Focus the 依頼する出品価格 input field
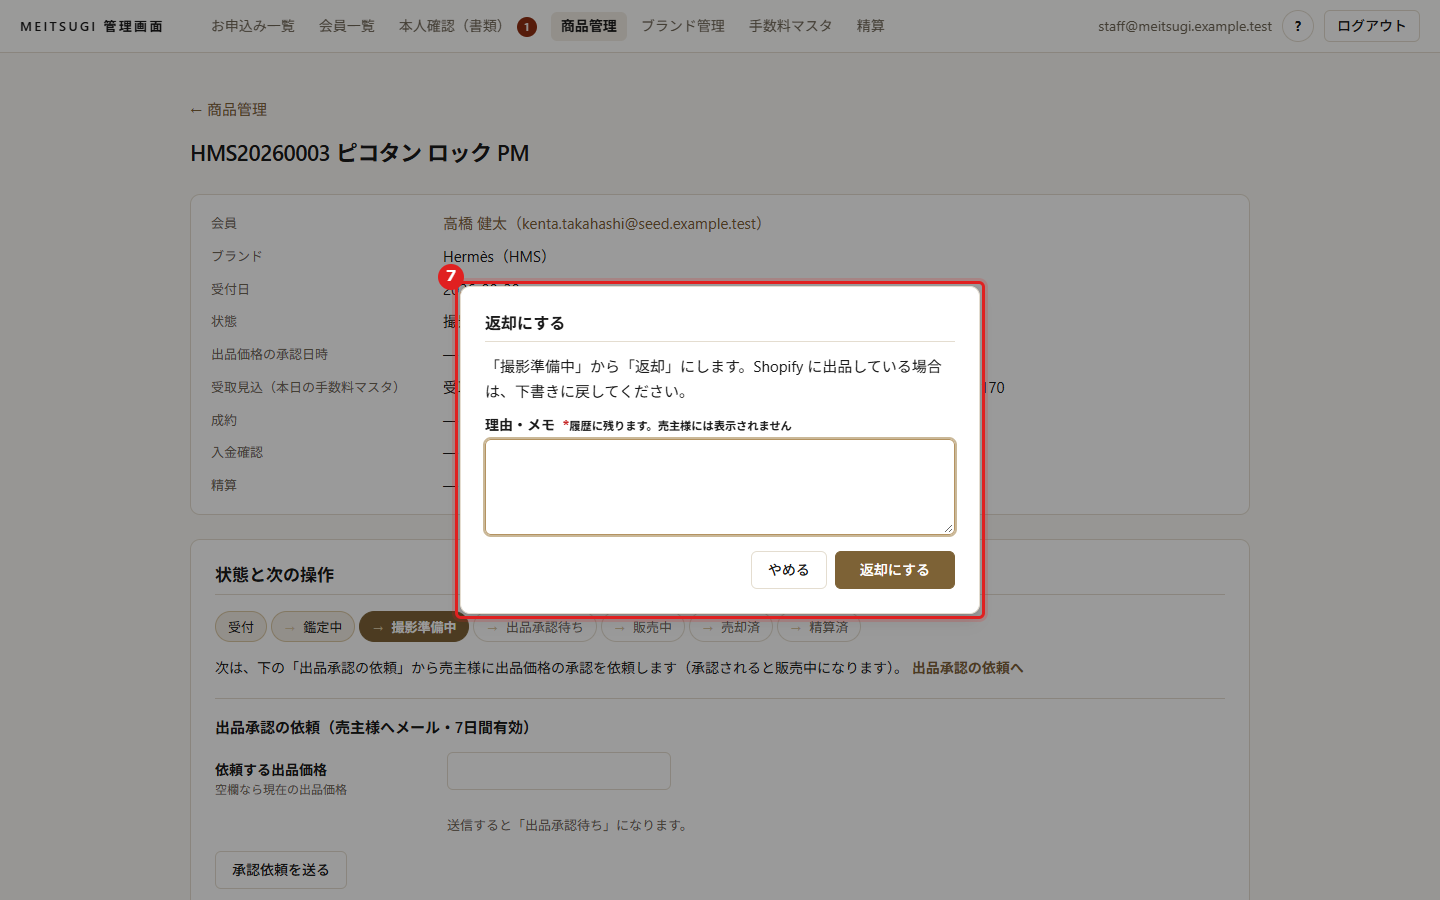Image resolution: width=1440 pixels, height=900 pixels. pos(559,771)
